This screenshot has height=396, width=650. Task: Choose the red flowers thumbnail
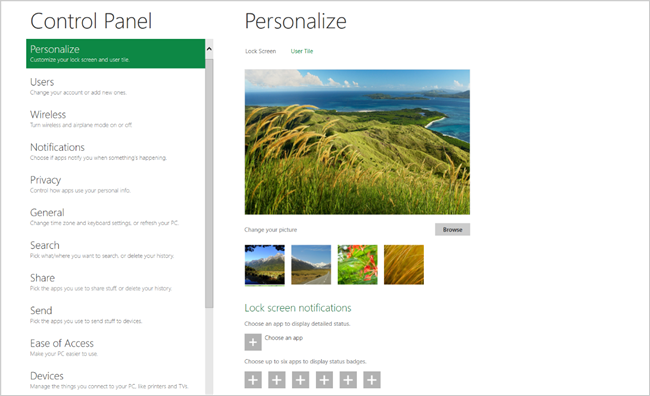click(x=358, y=265)
